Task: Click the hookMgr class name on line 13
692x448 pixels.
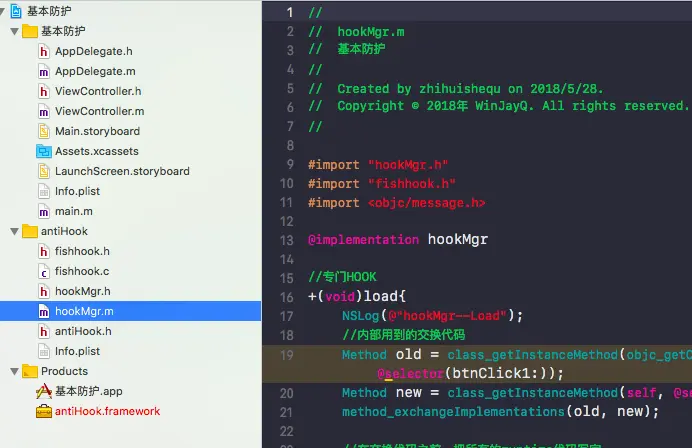Action: [x=458, y=240]
